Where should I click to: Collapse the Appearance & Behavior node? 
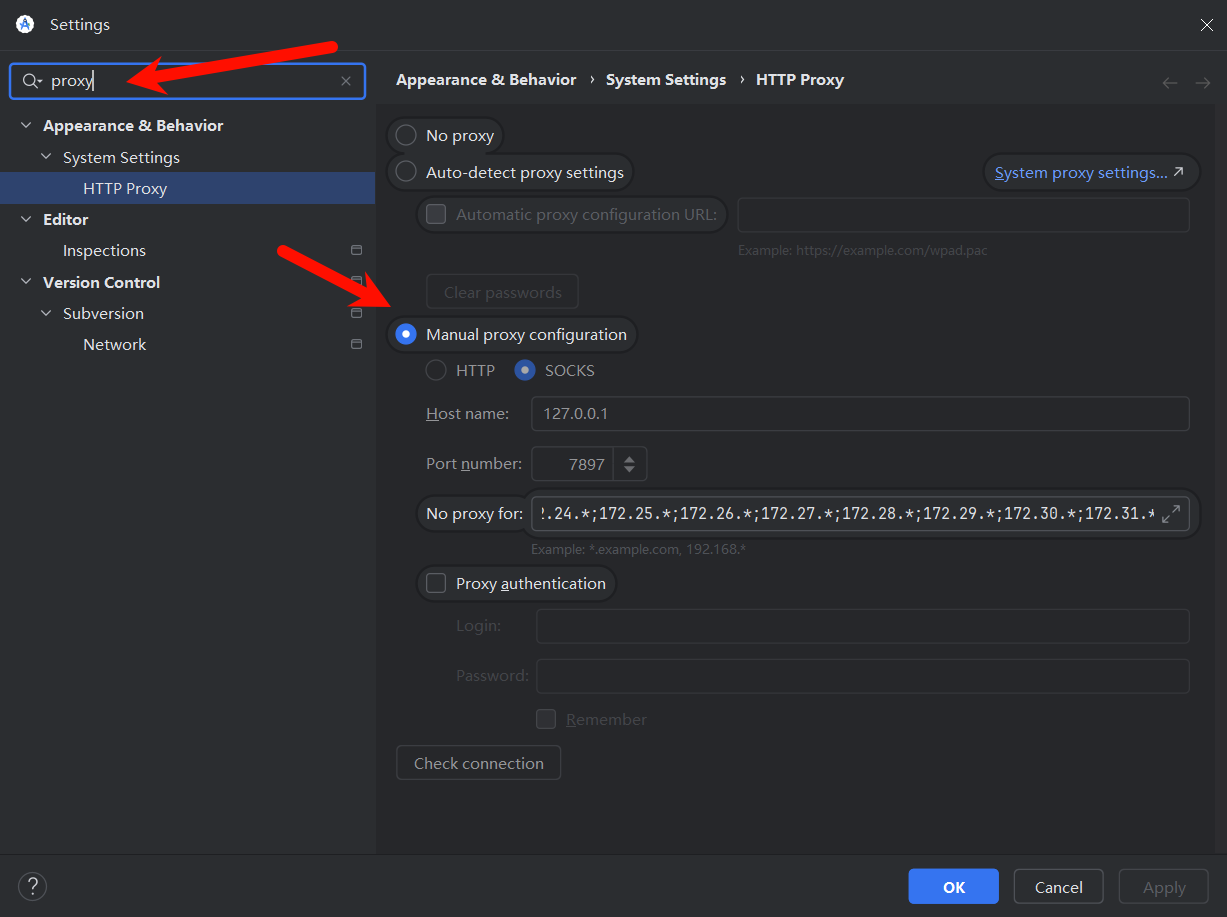pos(26,126)
